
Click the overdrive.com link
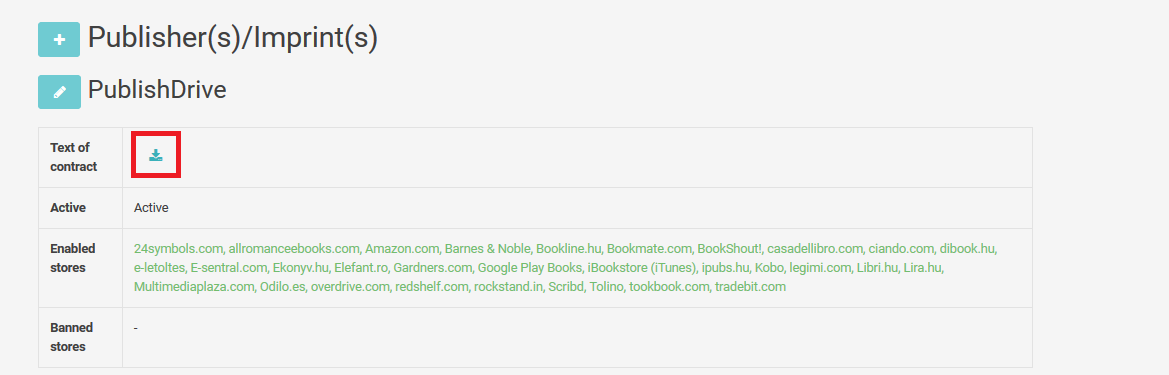350,287
